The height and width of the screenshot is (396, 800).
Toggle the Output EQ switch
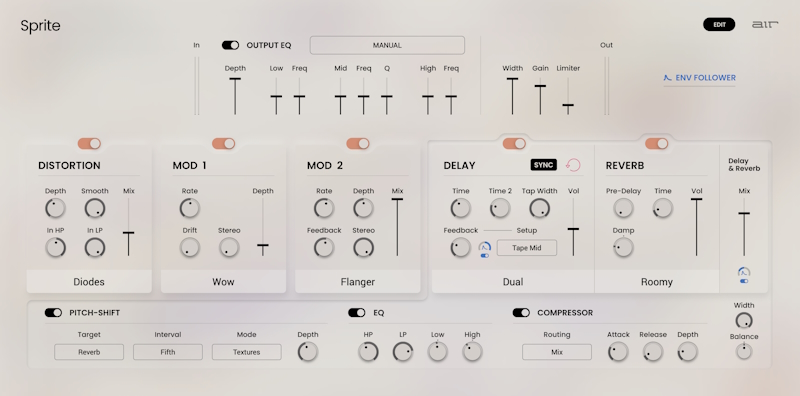(231, 45)
